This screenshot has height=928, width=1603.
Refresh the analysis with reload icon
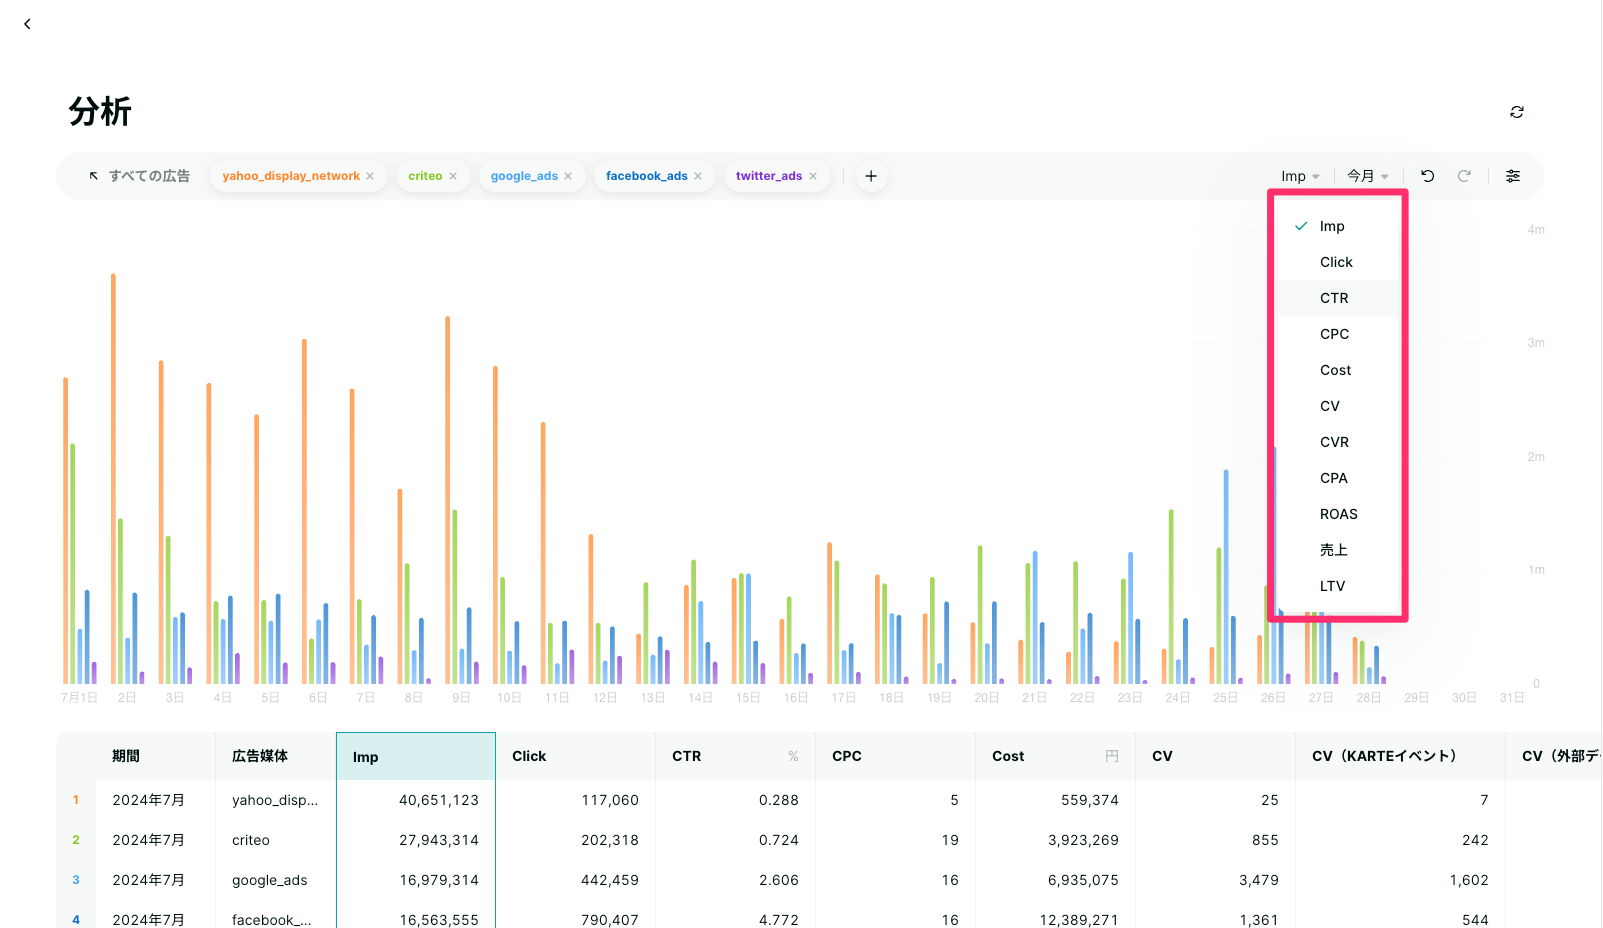1517,112
